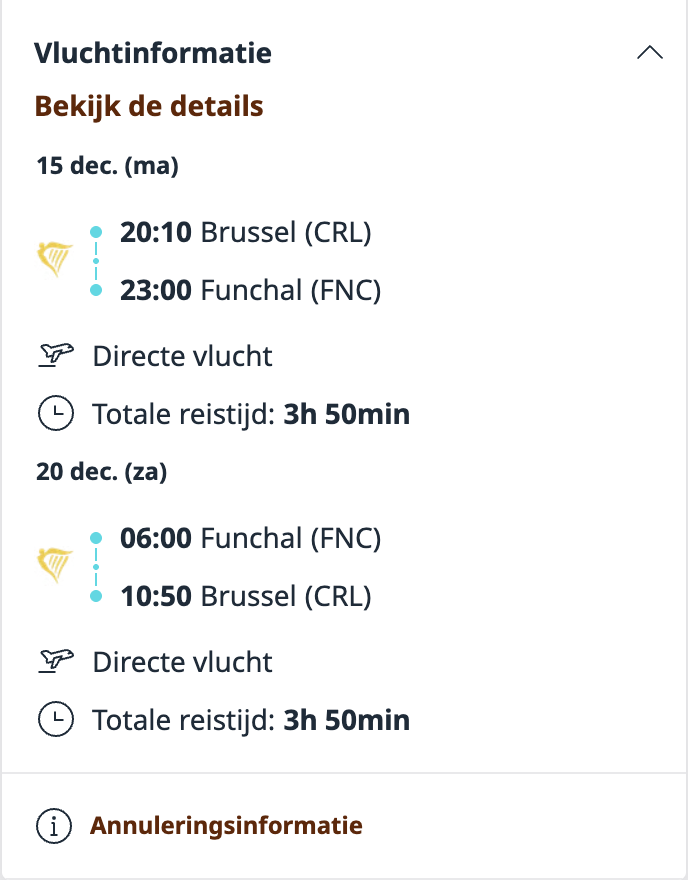This screenshot has width=688, height=880.
Task: Collapse the Vluchtinformatie panel via its chevron
Action: pos(652,51)
